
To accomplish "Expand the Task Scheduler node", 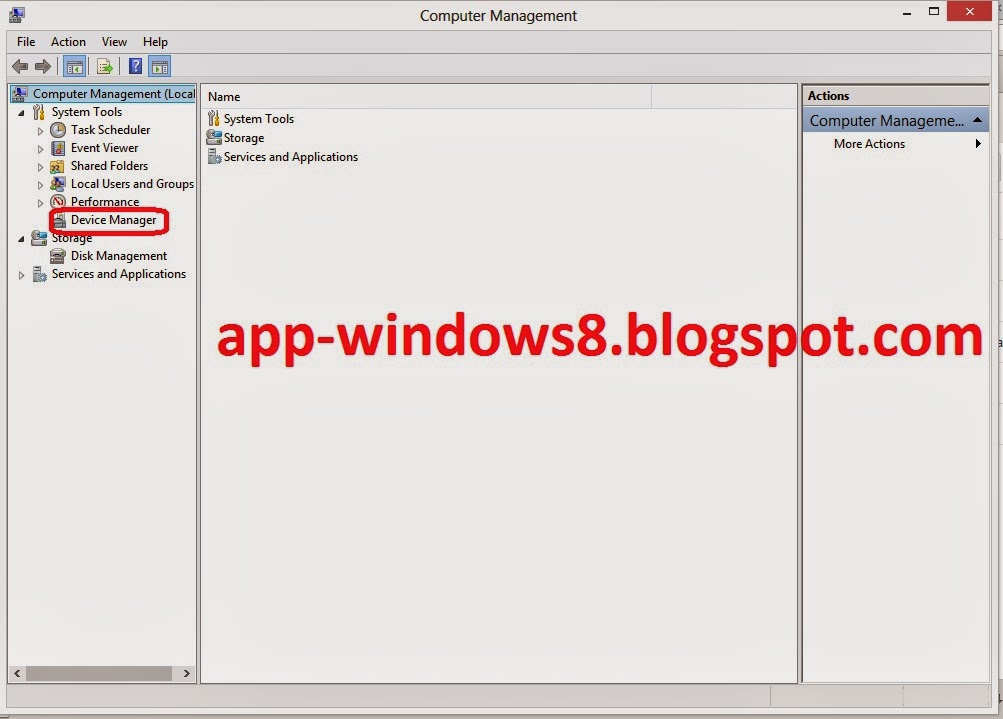I will click(40, 131).
